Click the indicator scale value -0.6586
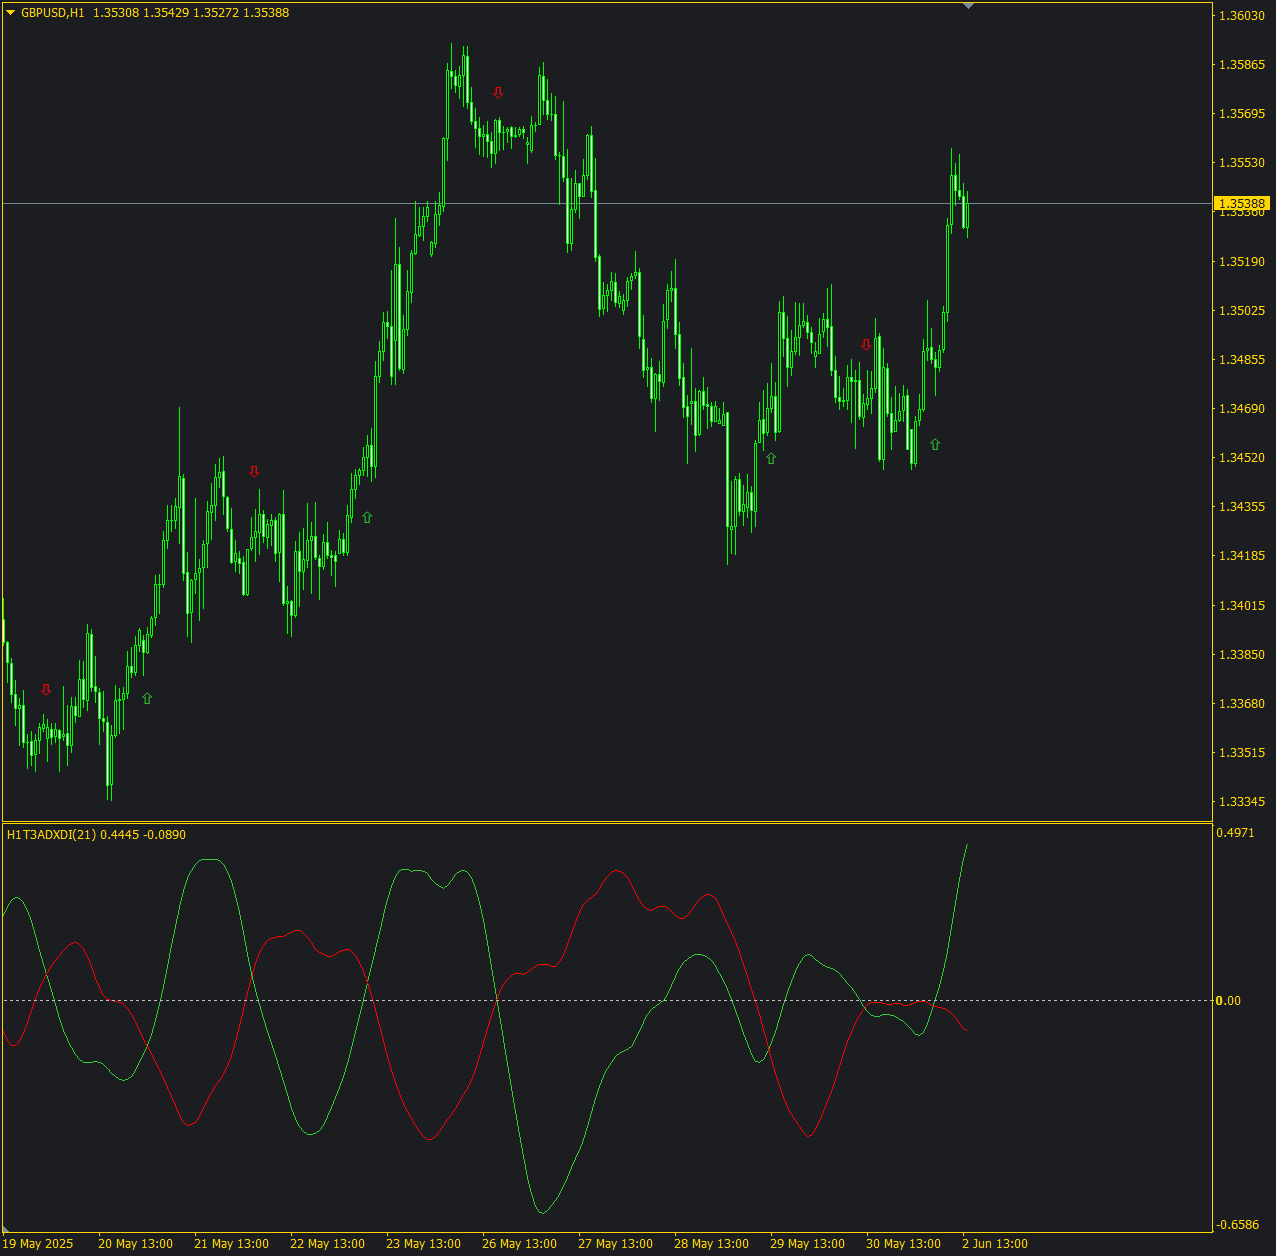1276x1256 pixels. [1238, 1224]
